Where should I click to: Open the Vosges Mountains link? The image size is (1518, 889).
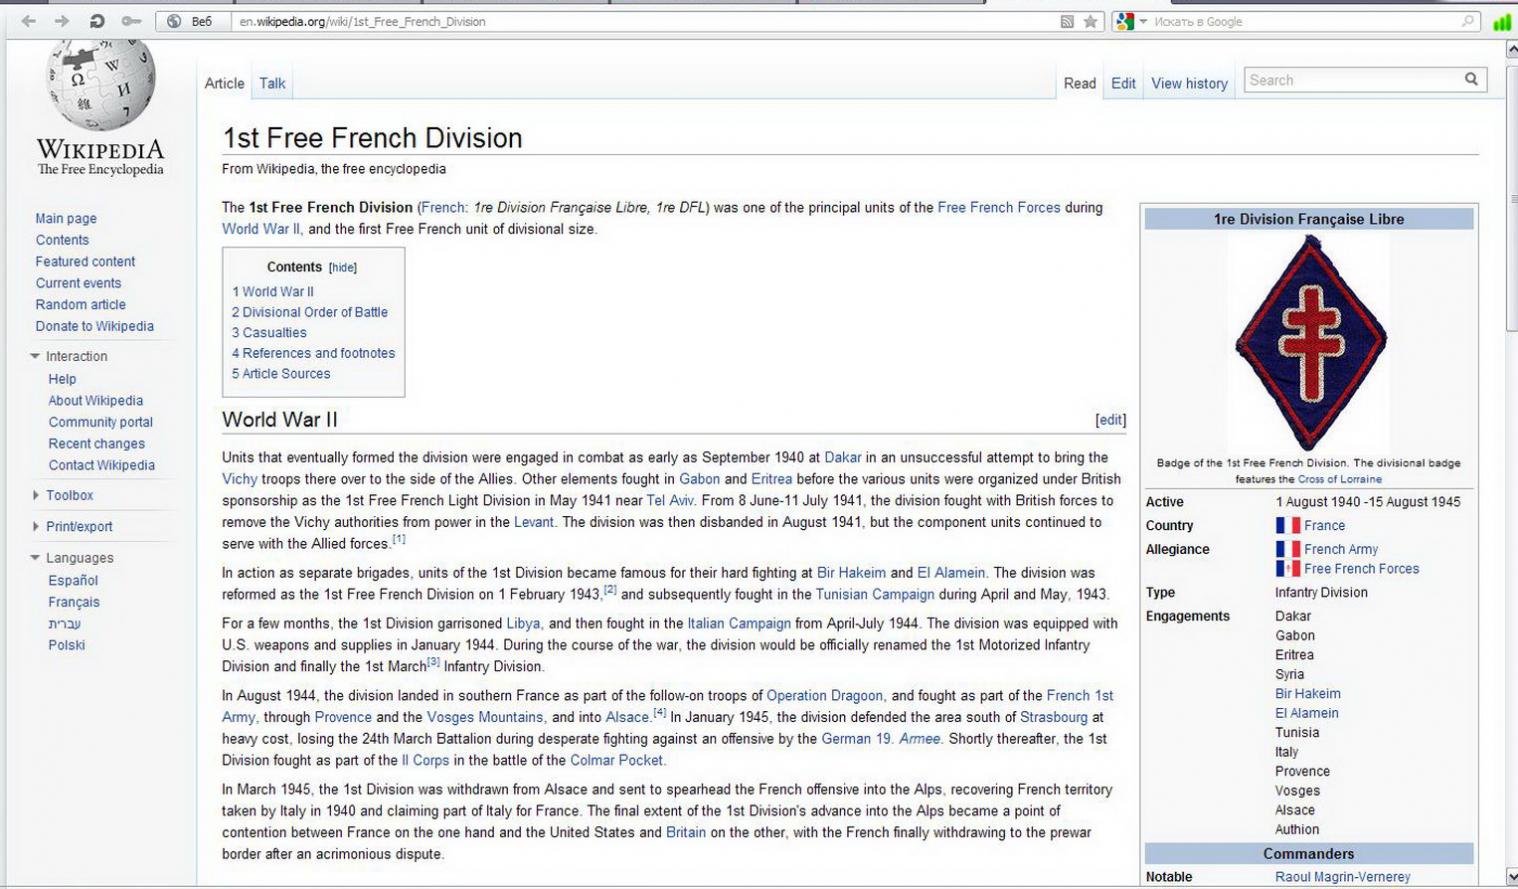pyautogui.click(x=485, y=717)
